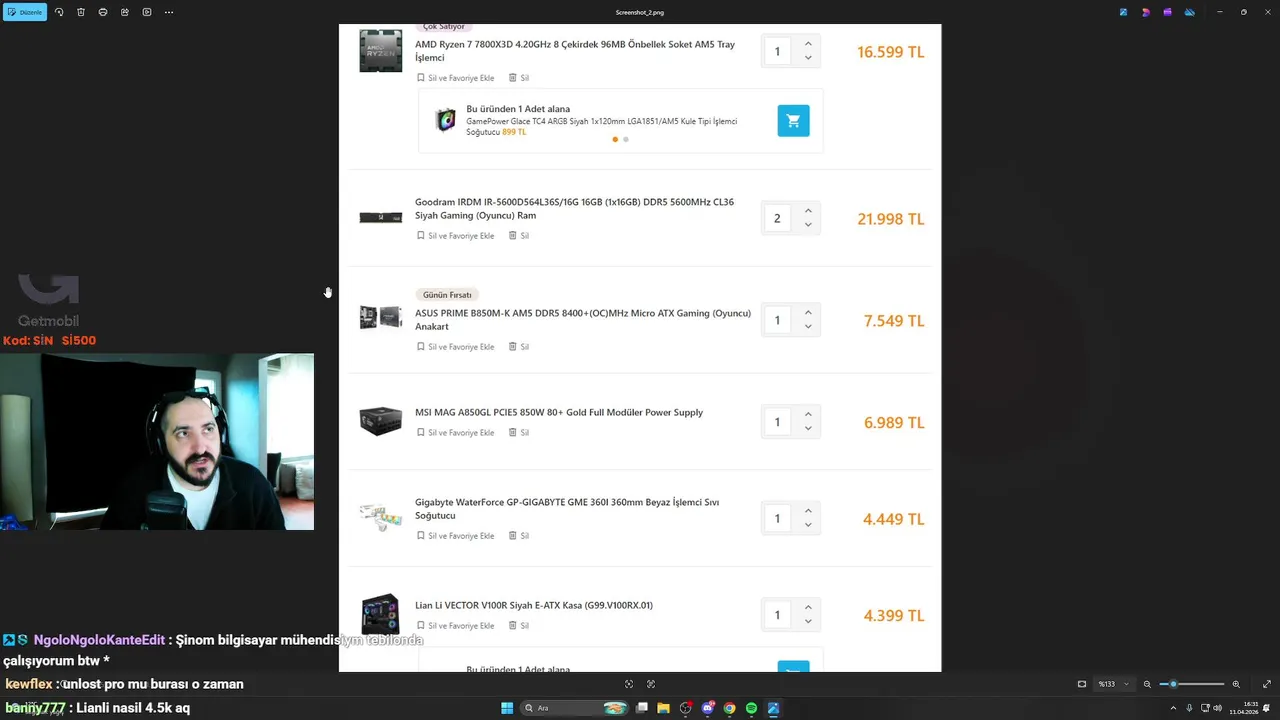The height and width of the screenshot is (720, 1280).
Task: Click the Günün Fırsatı badge
Action: tap(447, 295)
